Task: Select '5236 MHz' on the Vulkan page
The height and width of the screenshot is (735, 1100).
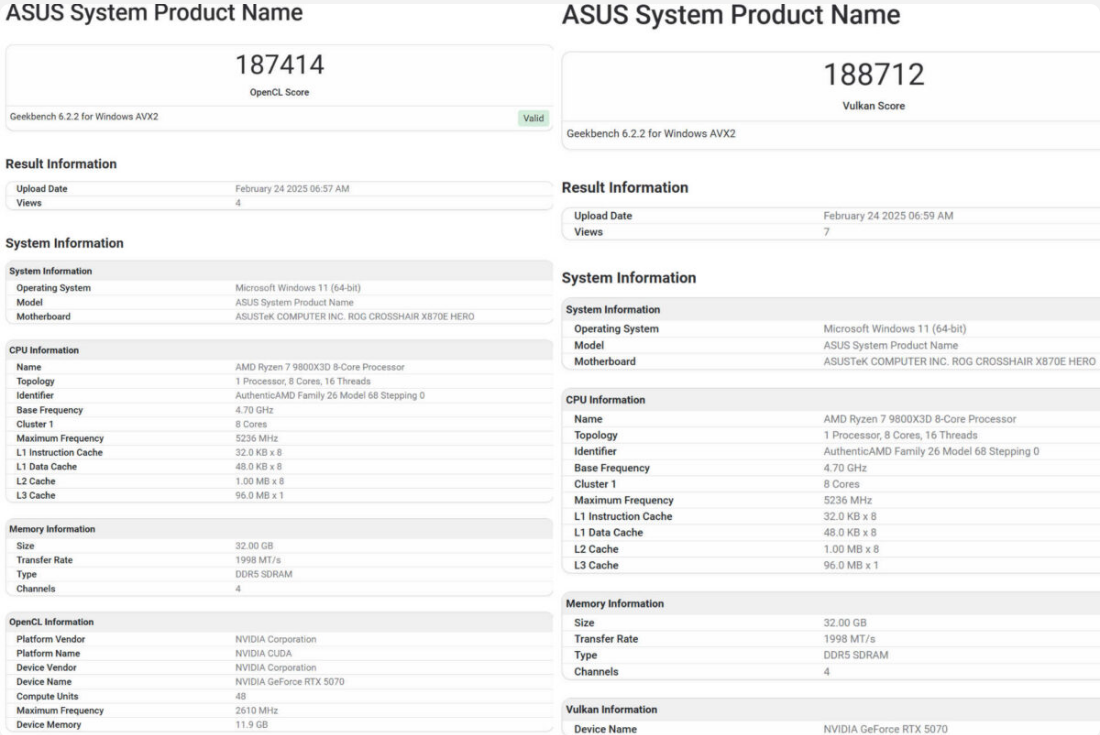Action: coord(847,500)
